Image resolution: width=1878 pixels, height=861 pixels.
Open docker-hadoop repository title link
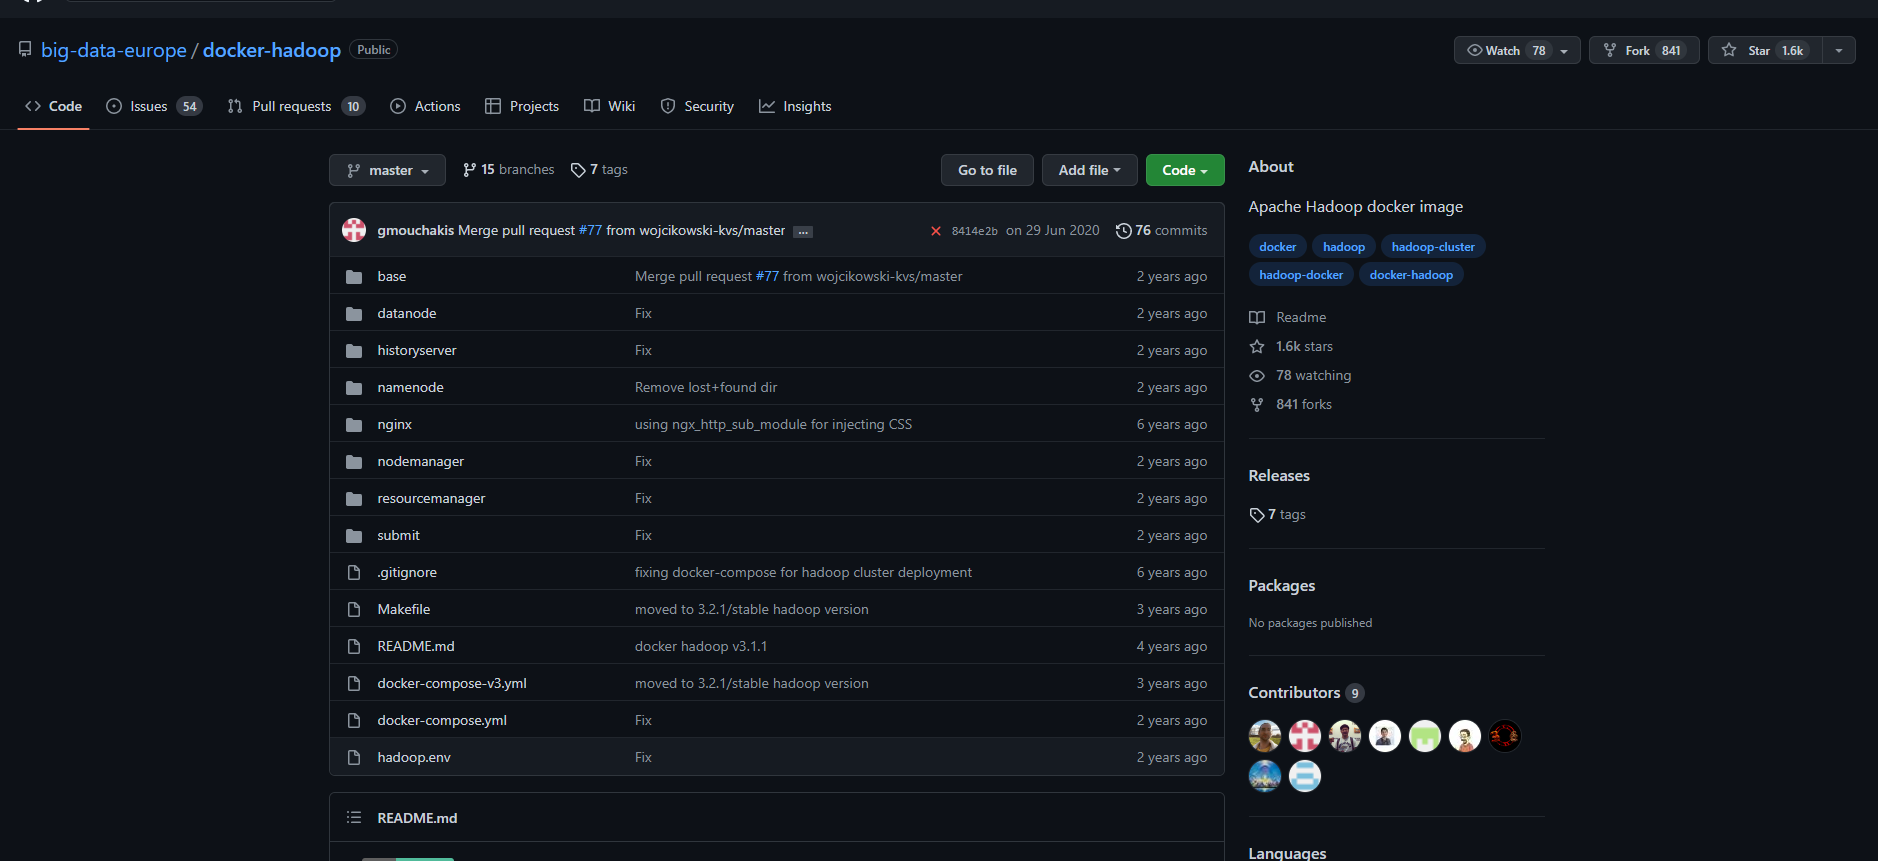(x=272, y=50)
